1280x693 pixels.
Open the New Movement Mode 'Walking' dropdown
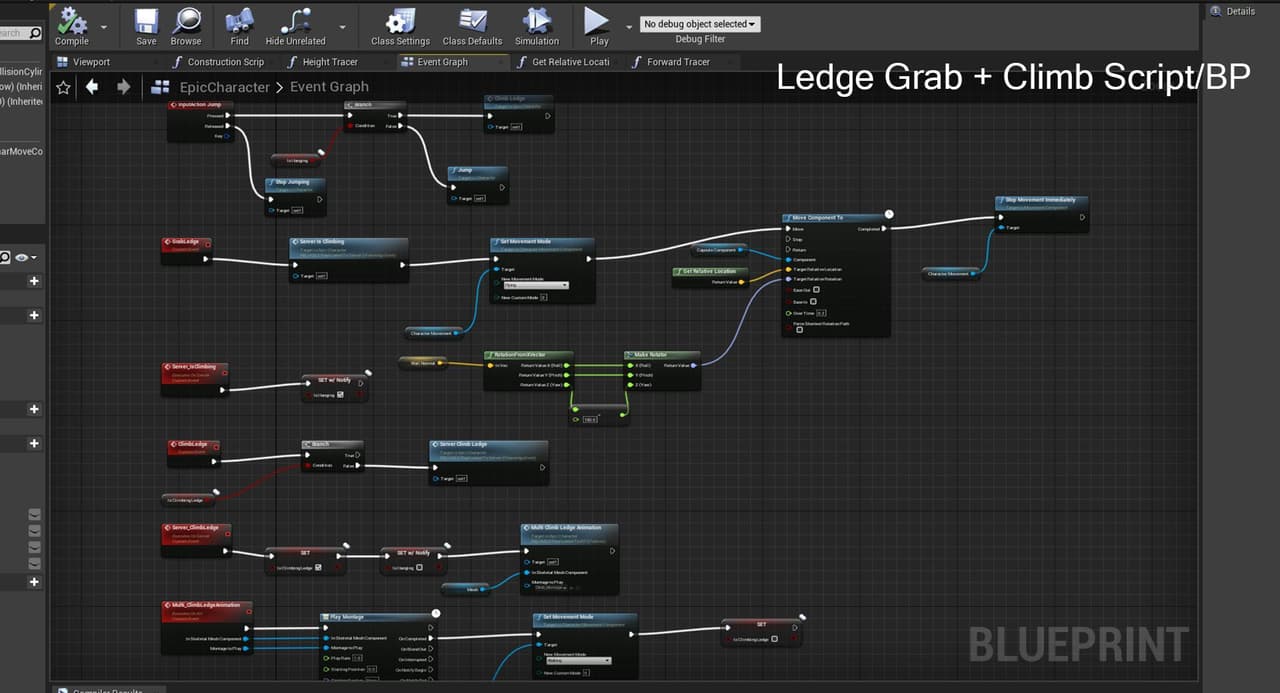coord(579,660)
